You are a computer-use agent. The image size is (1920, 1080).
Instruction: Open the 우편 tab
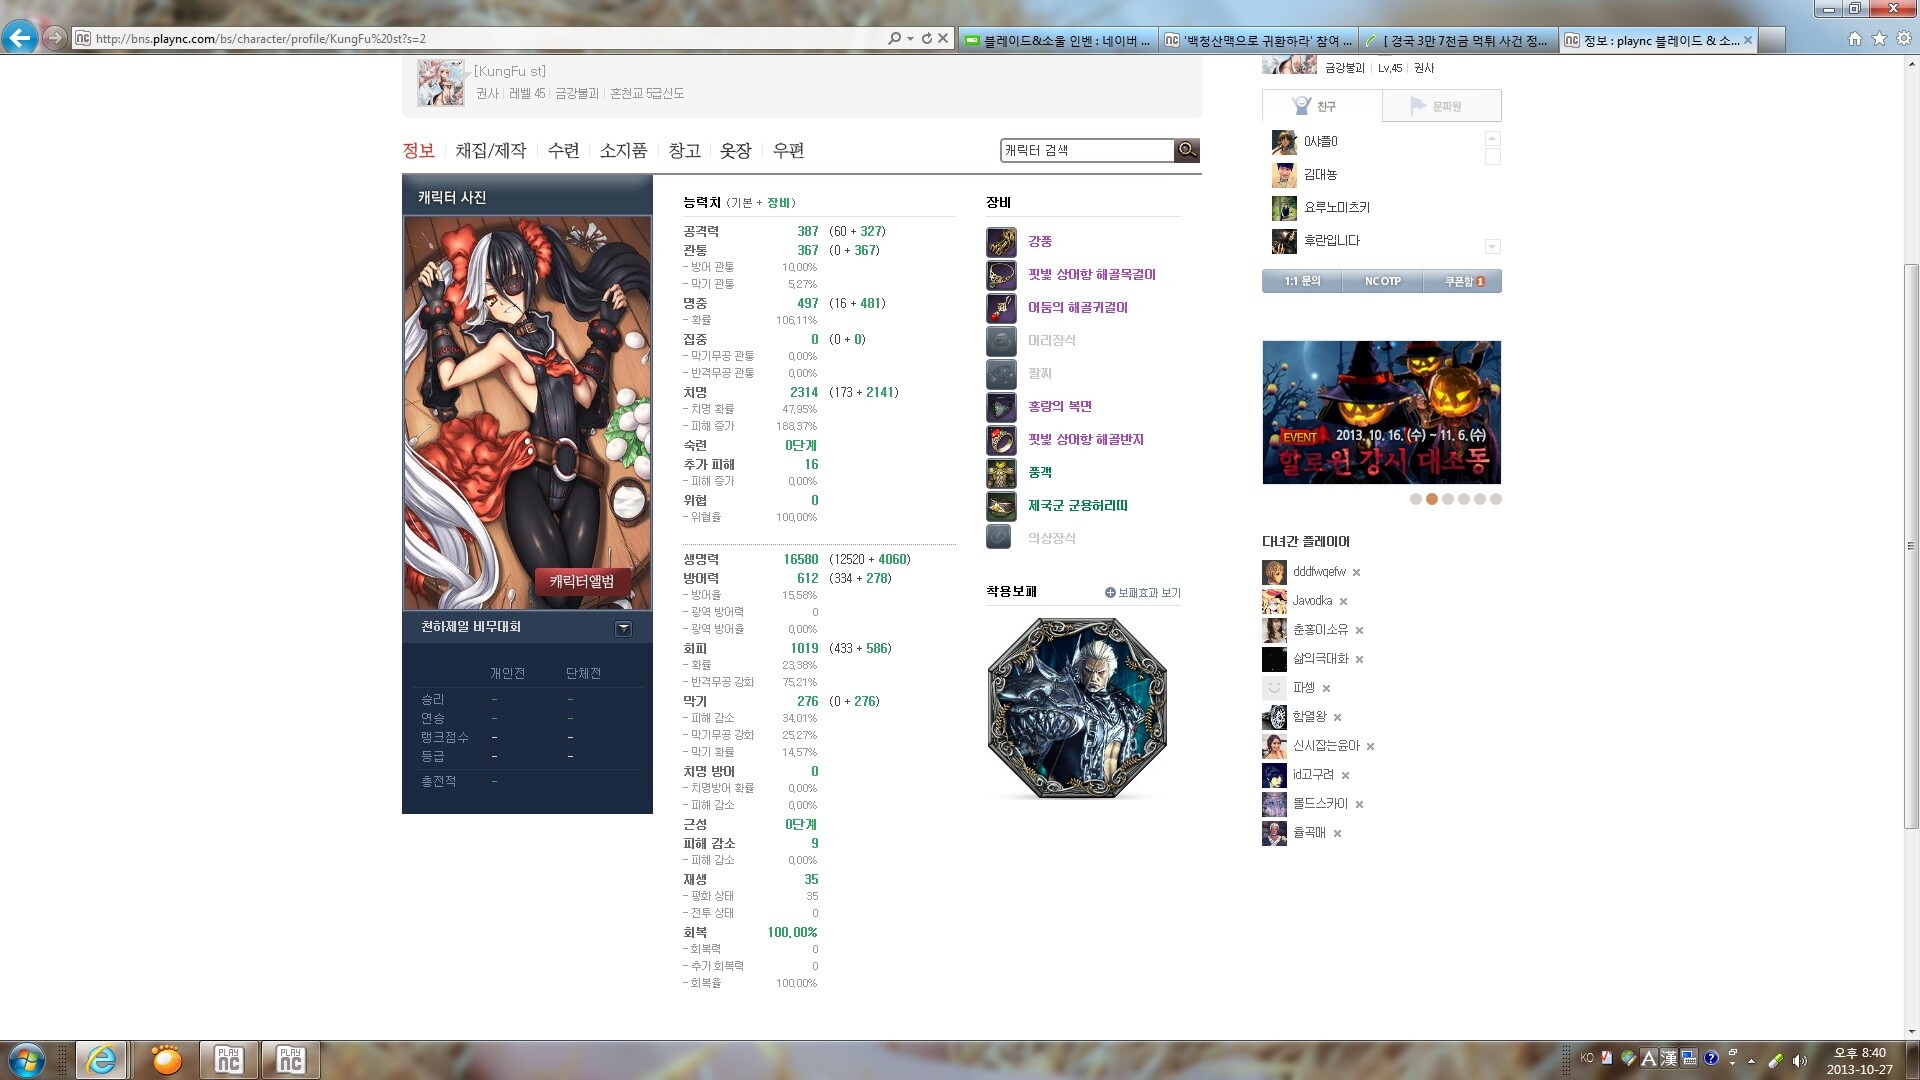pyautogui.click(x=789, y=151)
